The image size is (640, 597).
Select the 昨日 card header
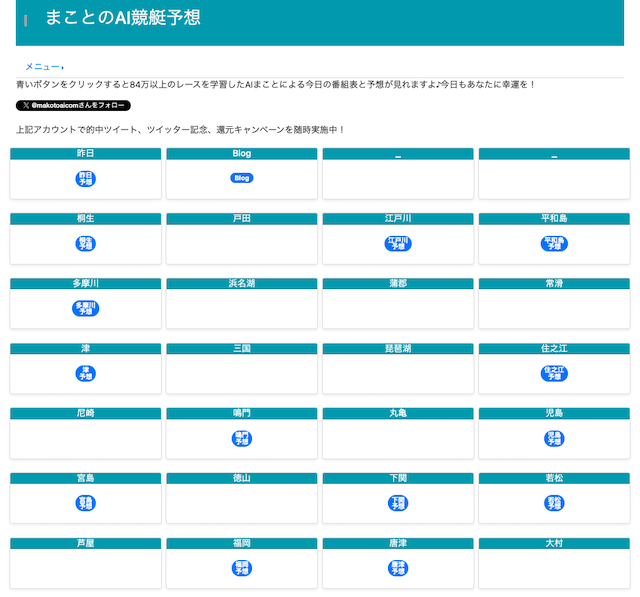pyautogui.click(x=85, y=153)
